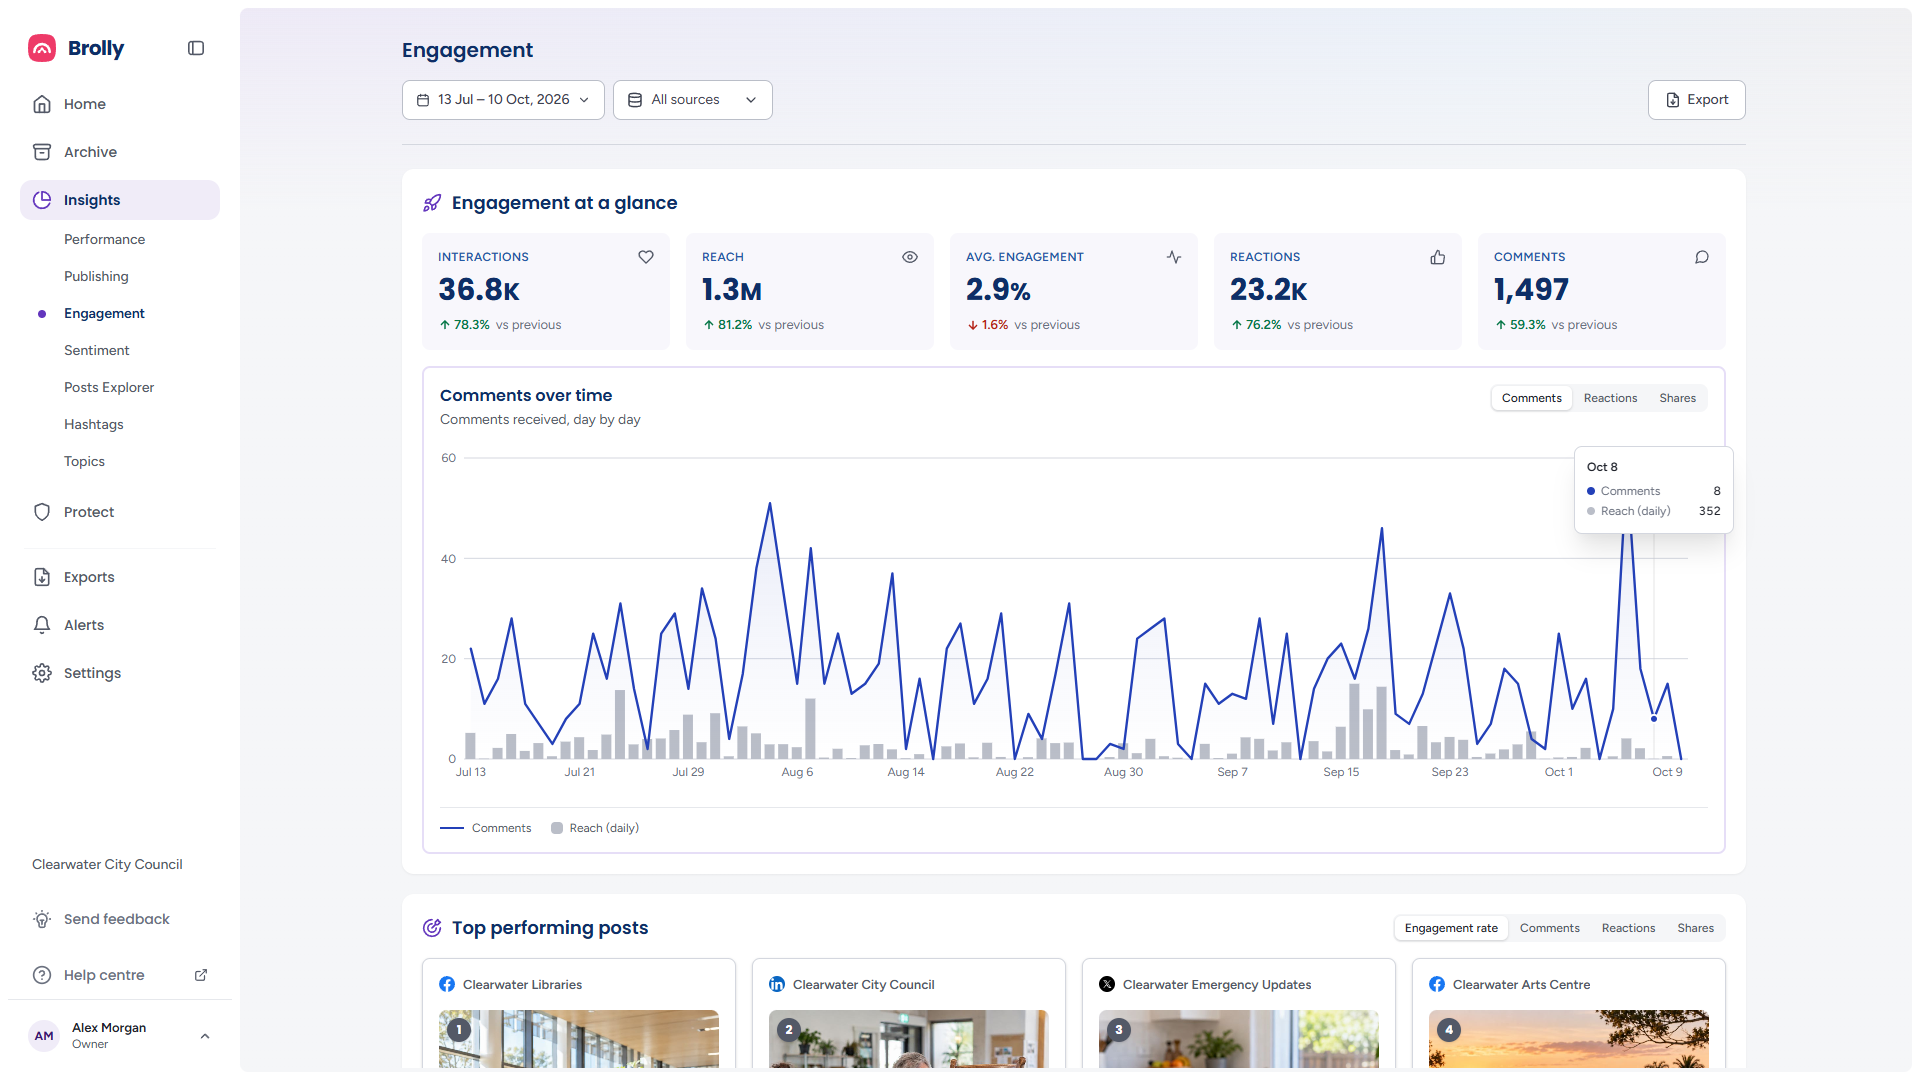This screenshot has height=1080, width=1920.
Task: Open Clearwater Libraries top post thumbnail
Action: (x=579, y=1038)
